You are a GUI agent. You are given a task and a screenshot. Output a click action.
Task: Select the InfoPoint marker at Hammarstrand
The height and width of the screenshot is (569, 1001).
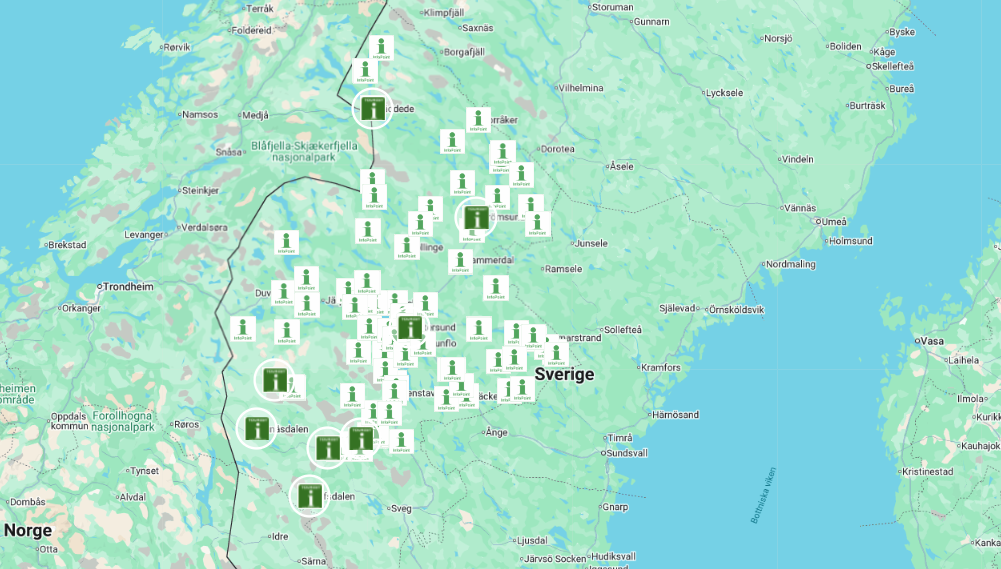click(x=556, y=354)
